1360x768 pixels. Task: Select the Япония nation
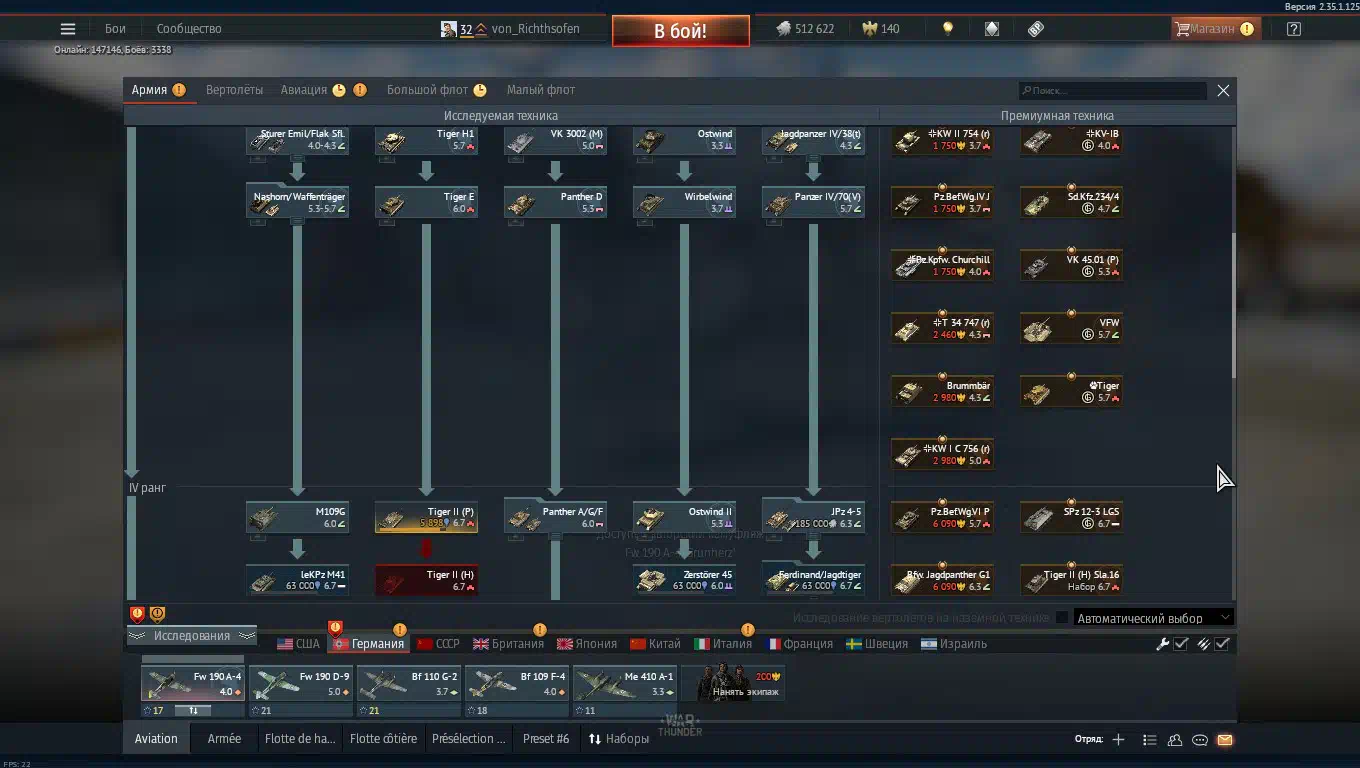pyautogui.click(x=587, y=644)
